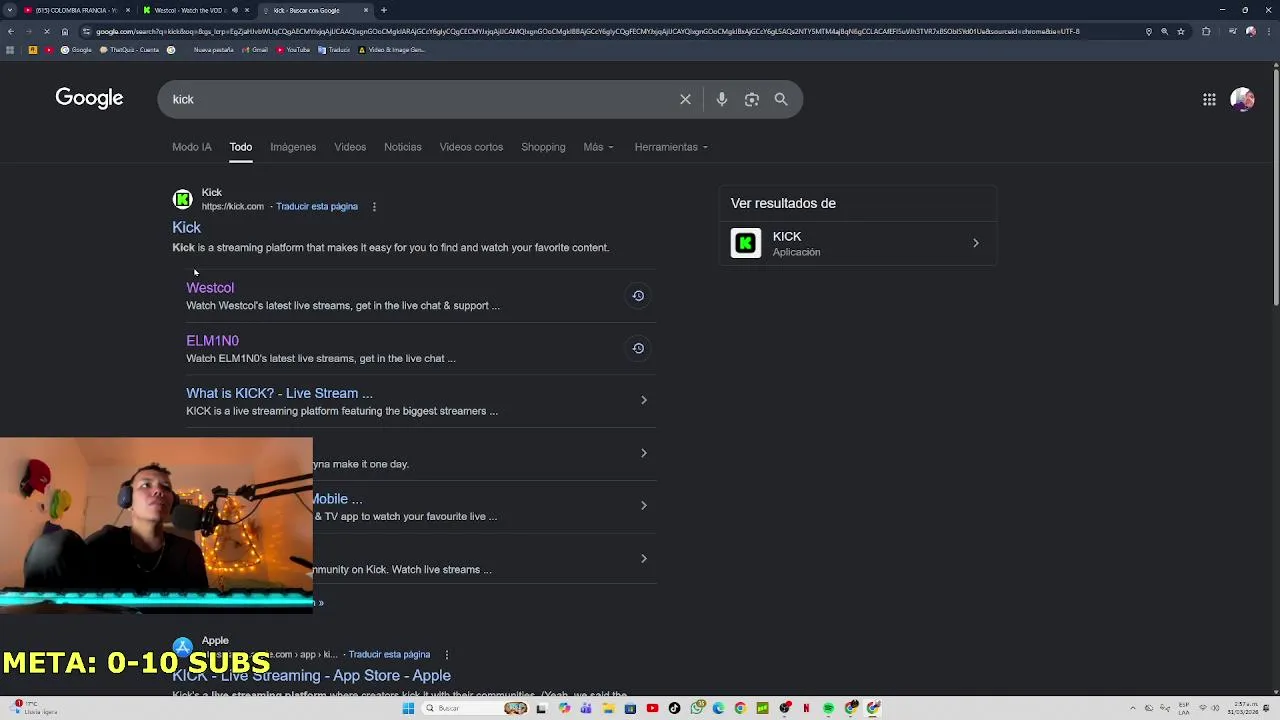Open the Kick result title link
This screenshot has height=720, width=1280.
(x=186, y=228)
